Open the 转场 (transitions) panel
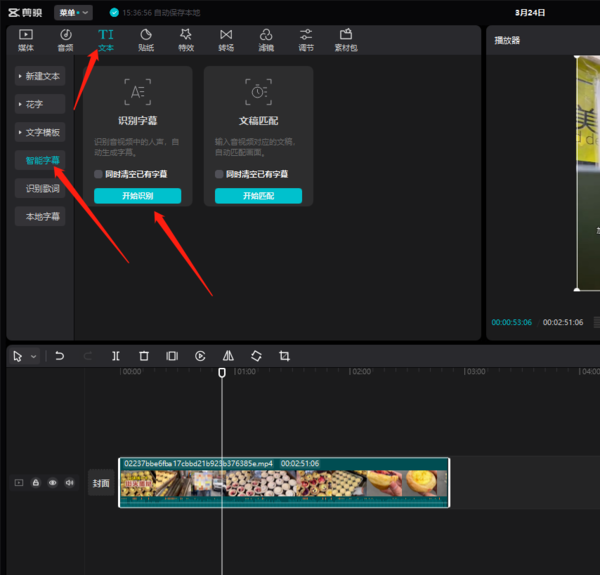The height and width of the screenshot is (575, 600). pos(226,39)
